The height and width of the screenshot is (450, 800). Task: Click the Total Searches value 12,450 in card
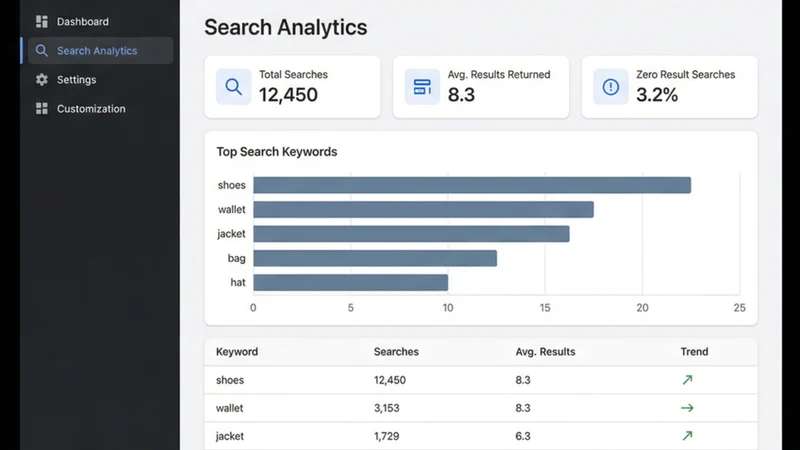(288, 95)
